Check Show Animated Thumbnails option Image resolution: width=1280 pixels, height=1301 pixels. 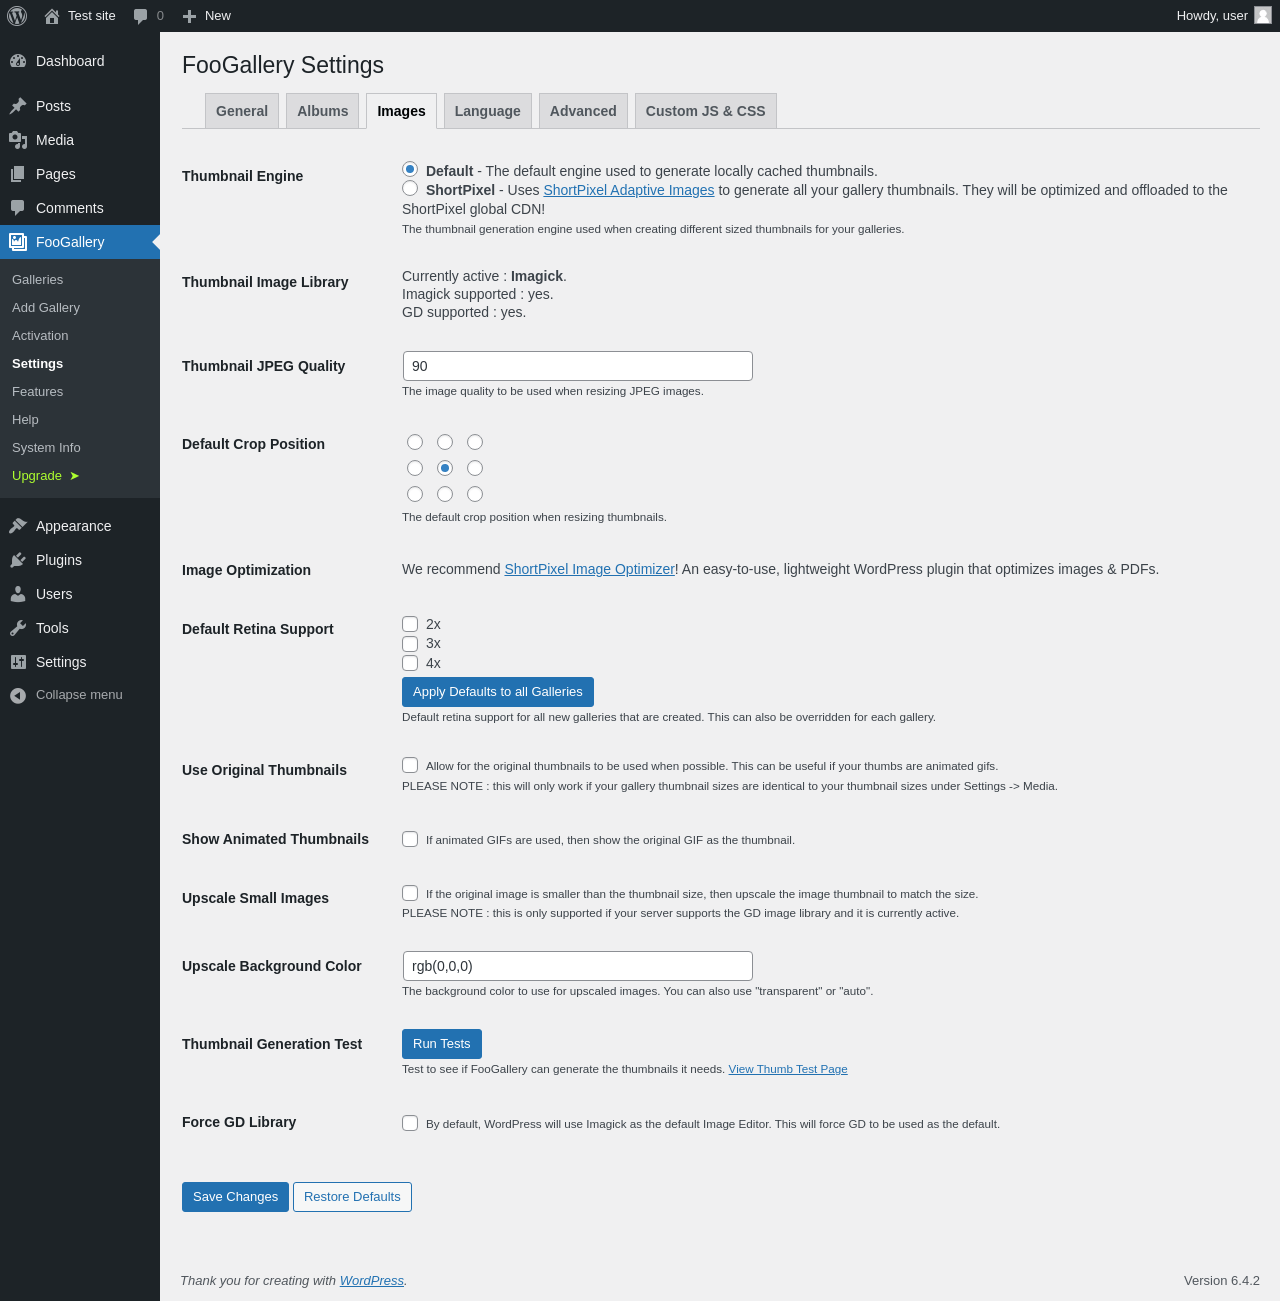point(410,839)
